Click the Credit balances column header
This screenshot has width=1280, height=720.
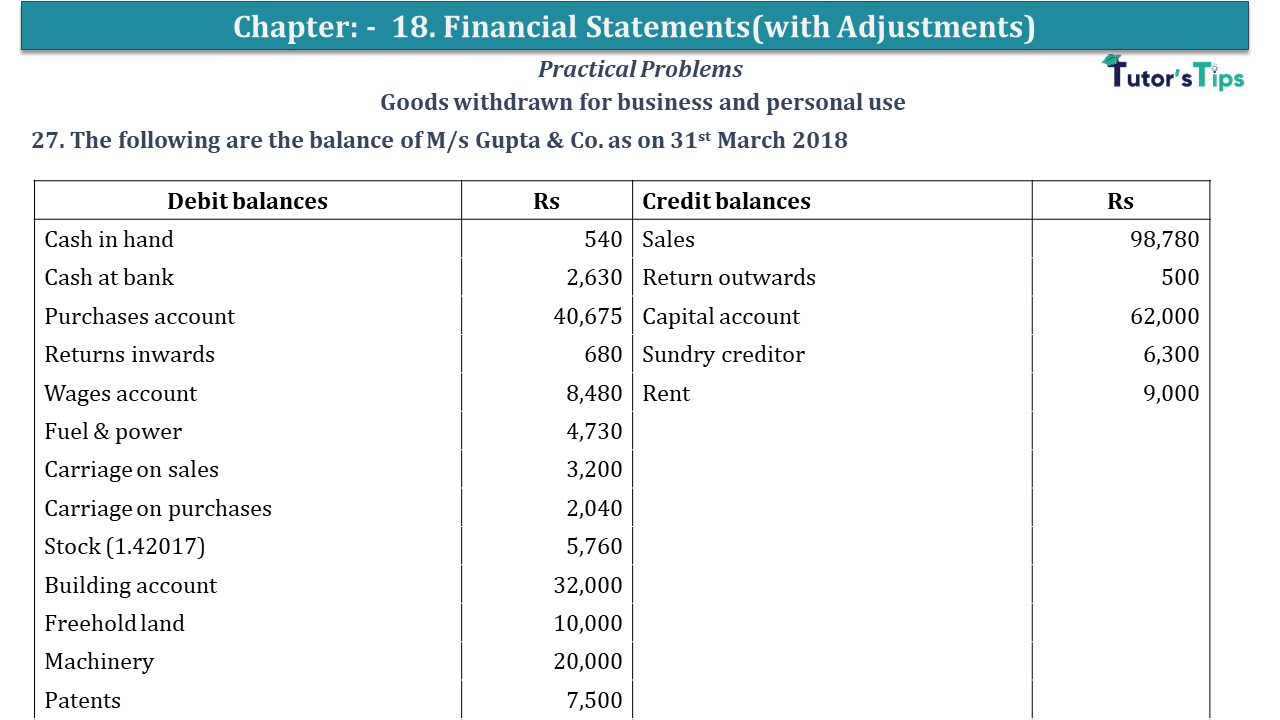pos(726,201)
